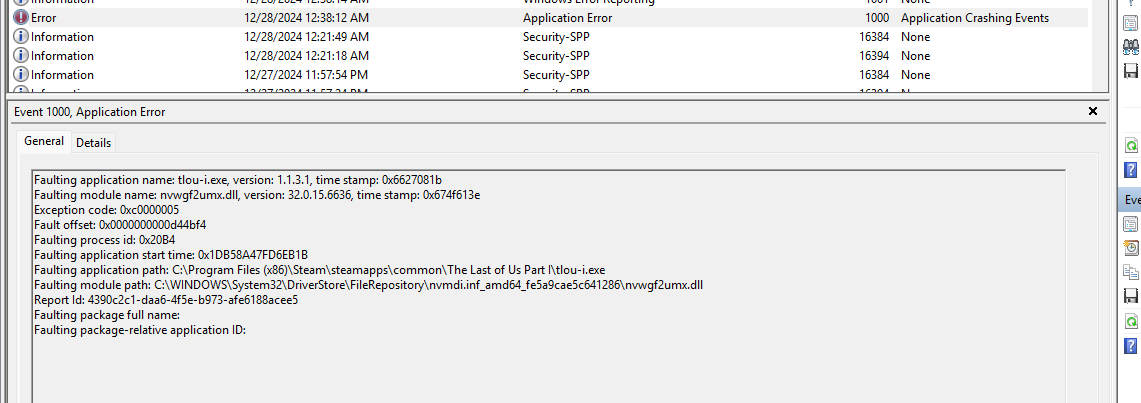Select Information event from 12/27/2024 11:57:54 PM
1141x403 pixels.
point(550,74)
